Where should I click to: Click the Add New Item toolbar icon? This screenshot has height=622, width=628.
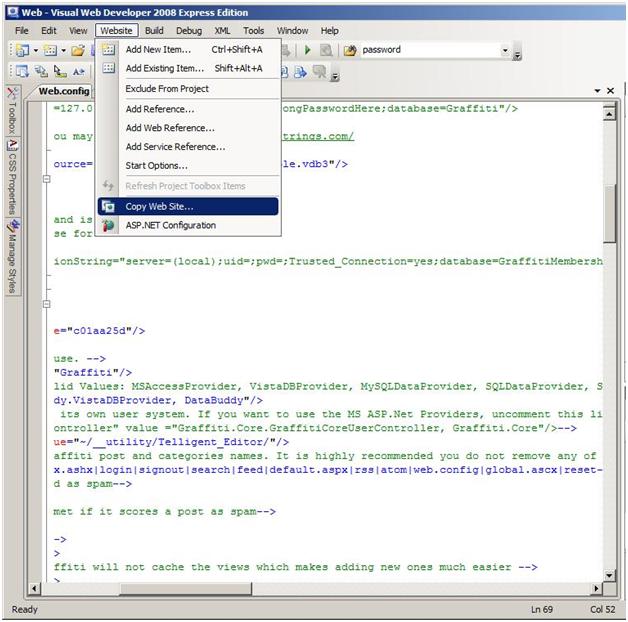click(x=50, y=50)
